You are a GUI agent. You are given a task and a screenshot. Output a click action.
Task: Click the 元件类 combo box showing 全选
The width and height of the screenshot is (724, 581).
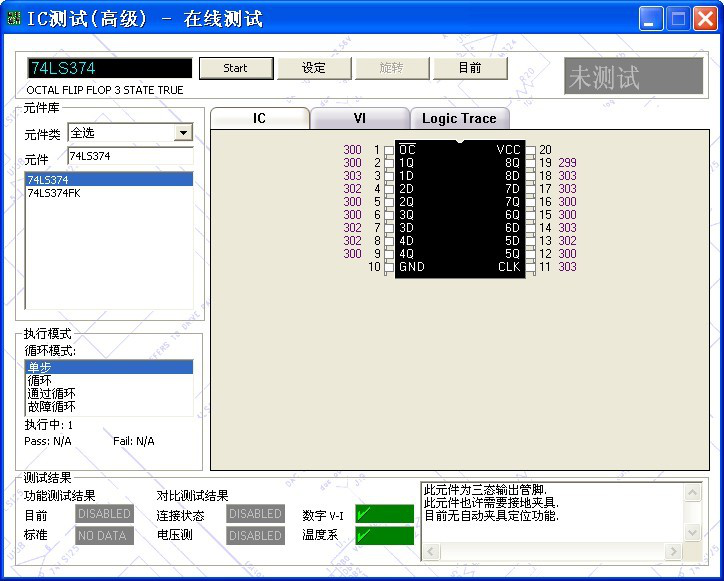(130, 133)
